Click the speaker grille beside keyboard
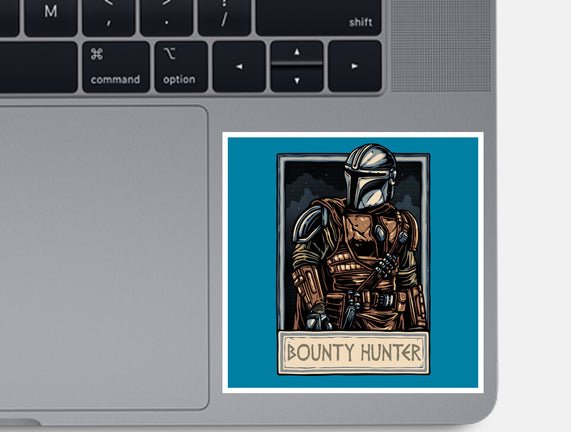Screen dimensions: 571x432 pos(441,46)
